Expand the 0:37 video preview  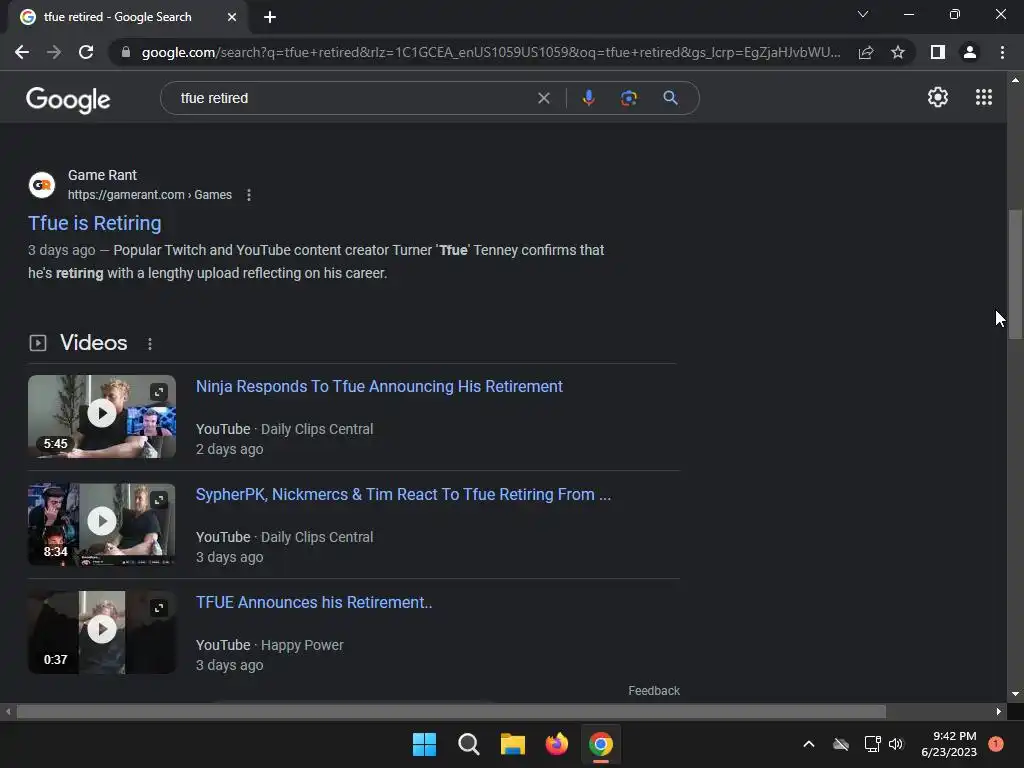coord(159,608)
